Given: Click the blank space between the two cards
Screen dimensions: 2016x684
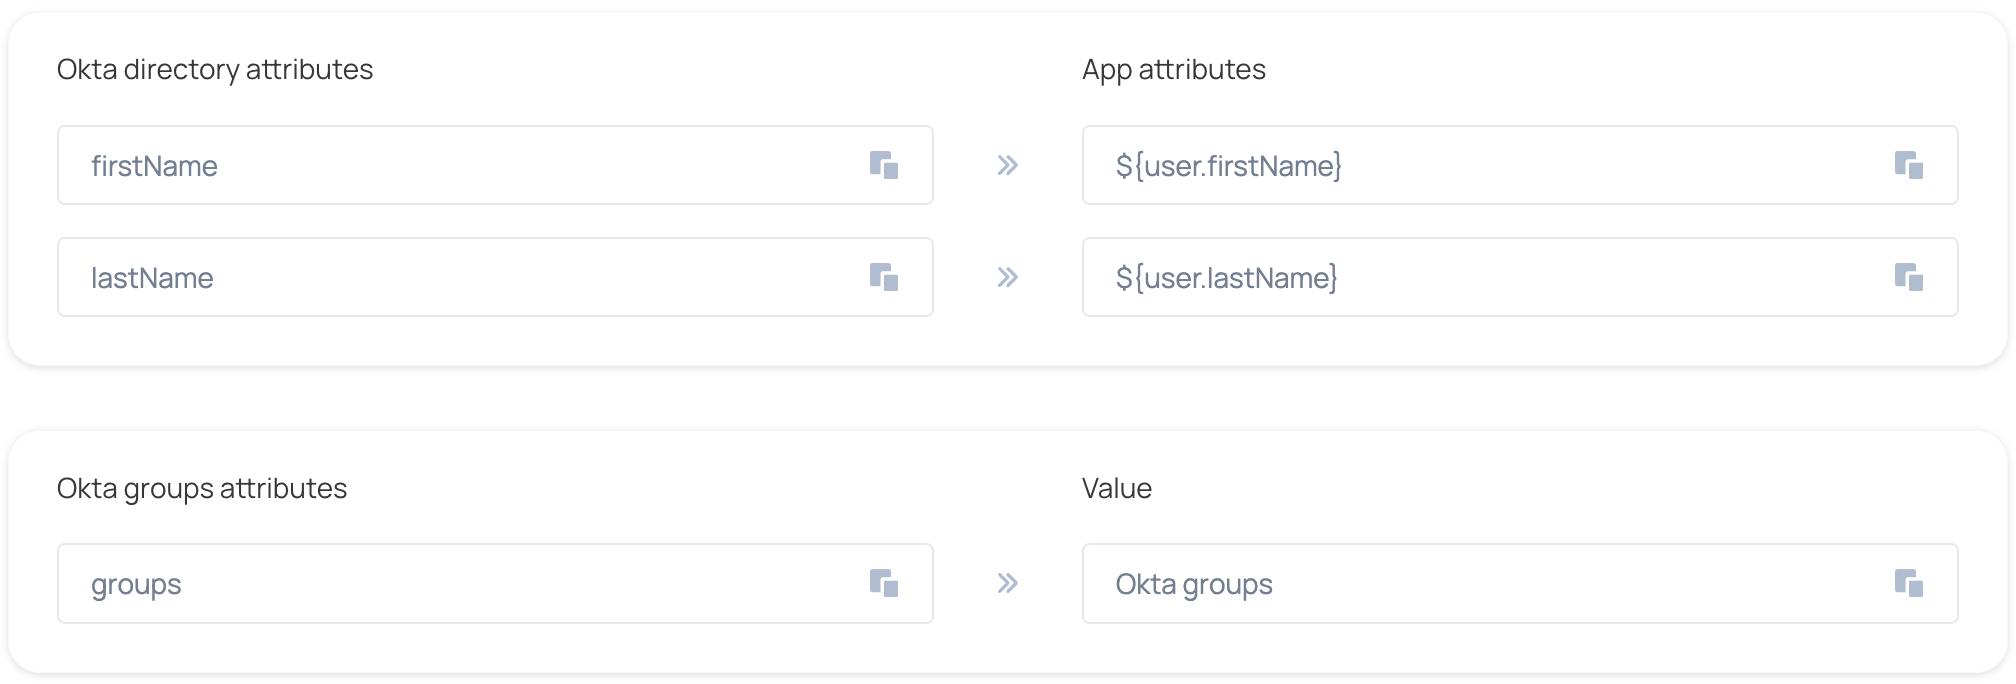Looking at the screenshot, I should (1008, 399).
